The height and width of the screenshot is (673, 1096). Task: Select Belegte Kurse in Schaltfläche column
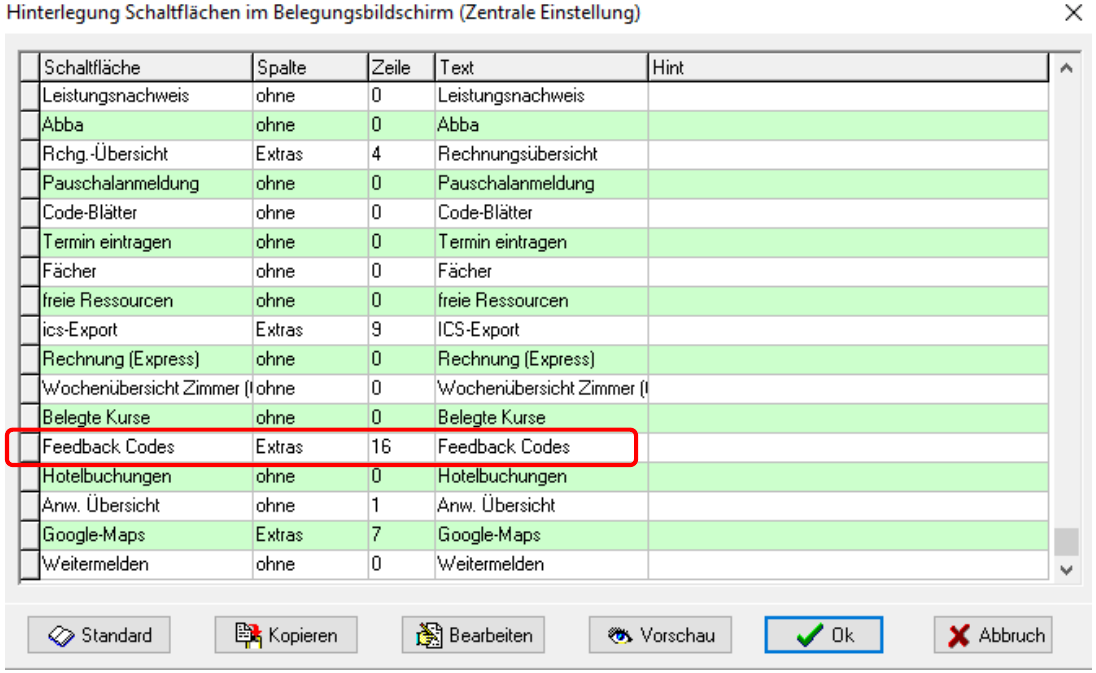[145, 418]
